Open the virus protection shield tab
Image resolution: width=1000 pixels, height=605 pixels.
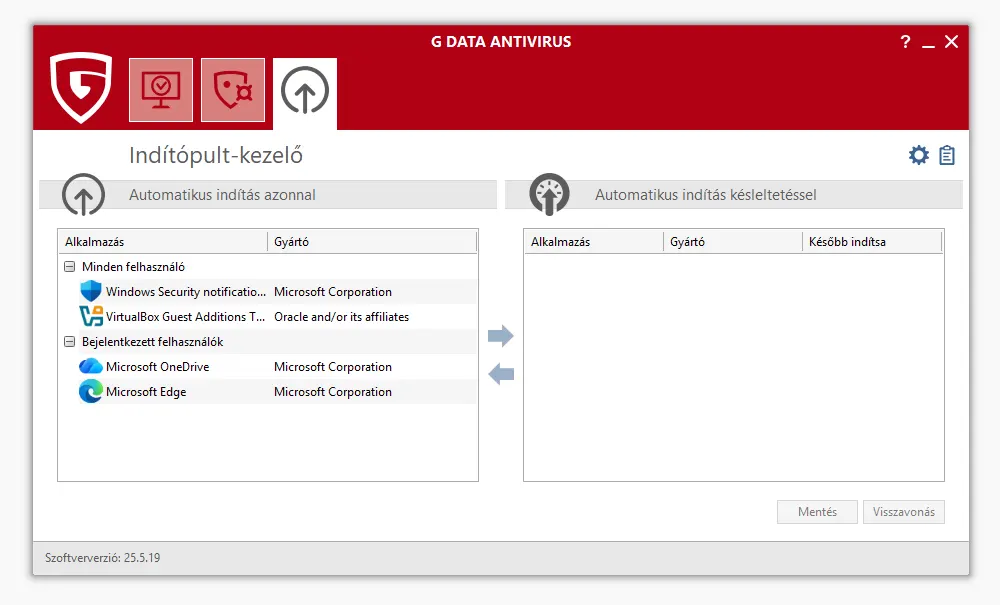pos(233,90)
